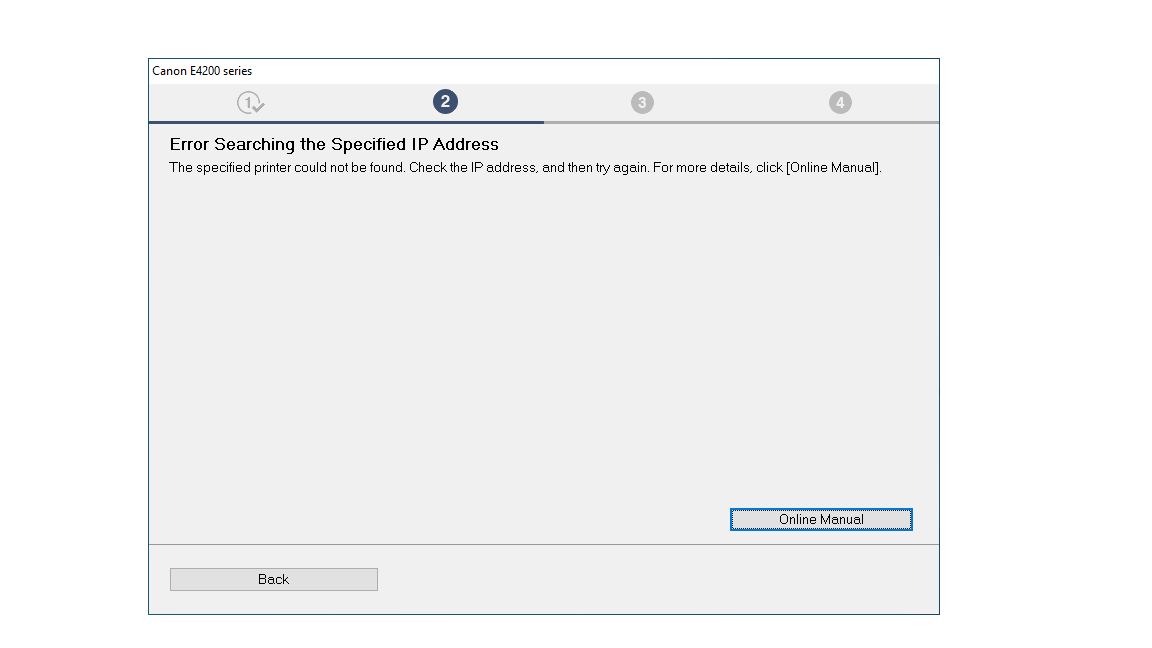
Task: Click the Canon E4200 series window title
Action: point(202,71)
